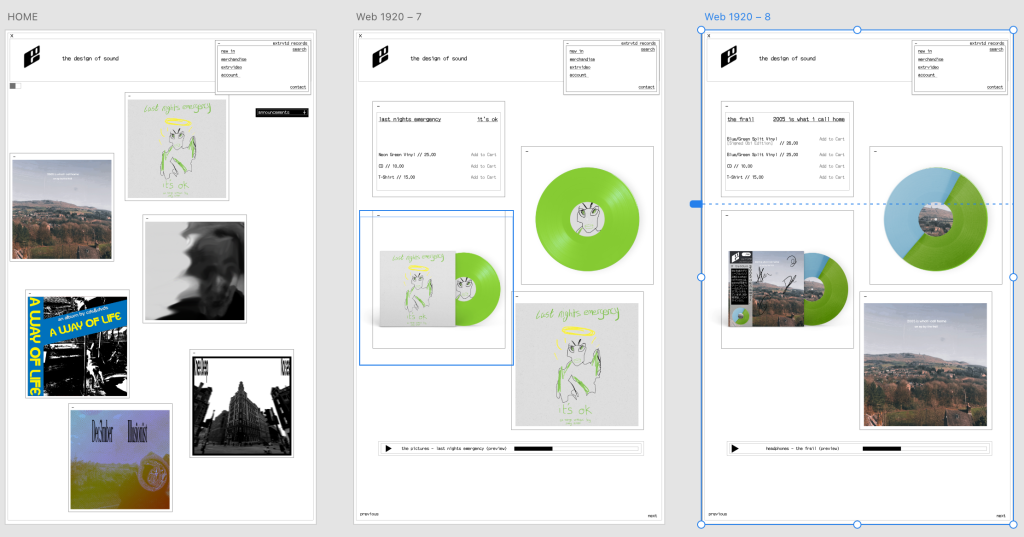
Task: Click the X icon atop the HOME artboard
Action: pos(12,36)
